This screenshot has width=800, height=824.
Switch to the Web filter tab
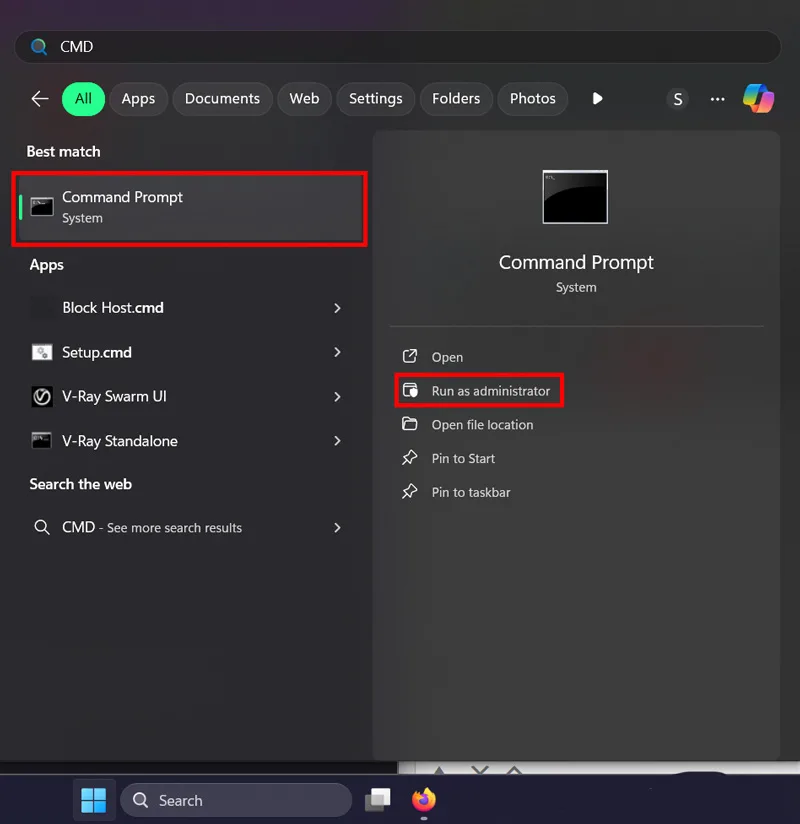[304, 99]
